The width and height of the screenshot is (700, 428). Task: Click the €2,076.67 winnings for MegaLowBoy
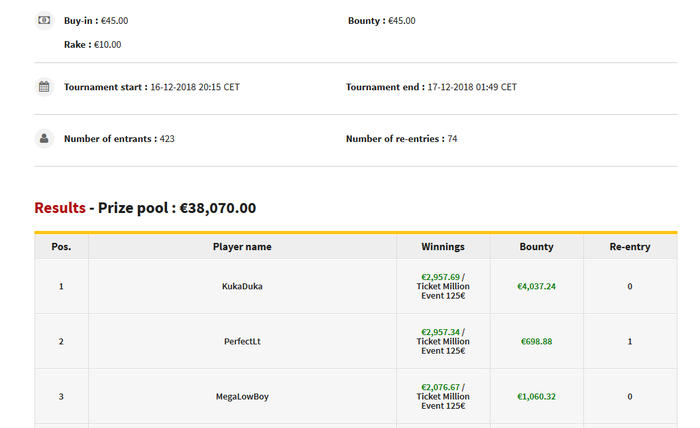coord(440,387)
